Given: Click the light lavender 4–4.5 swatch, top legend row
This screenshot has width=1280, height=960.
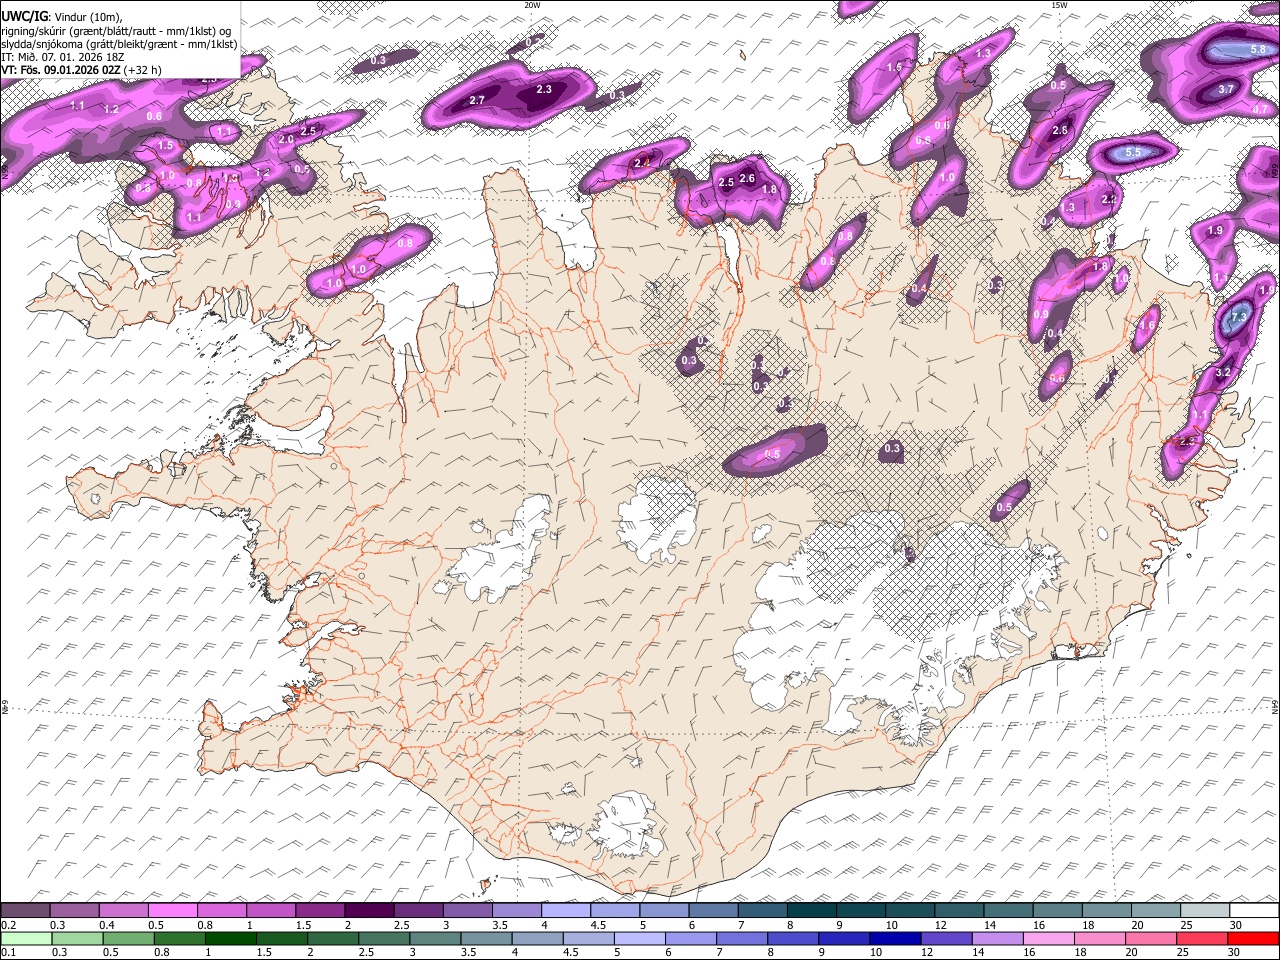Looking at the screenshot, I should click(565, 910).
